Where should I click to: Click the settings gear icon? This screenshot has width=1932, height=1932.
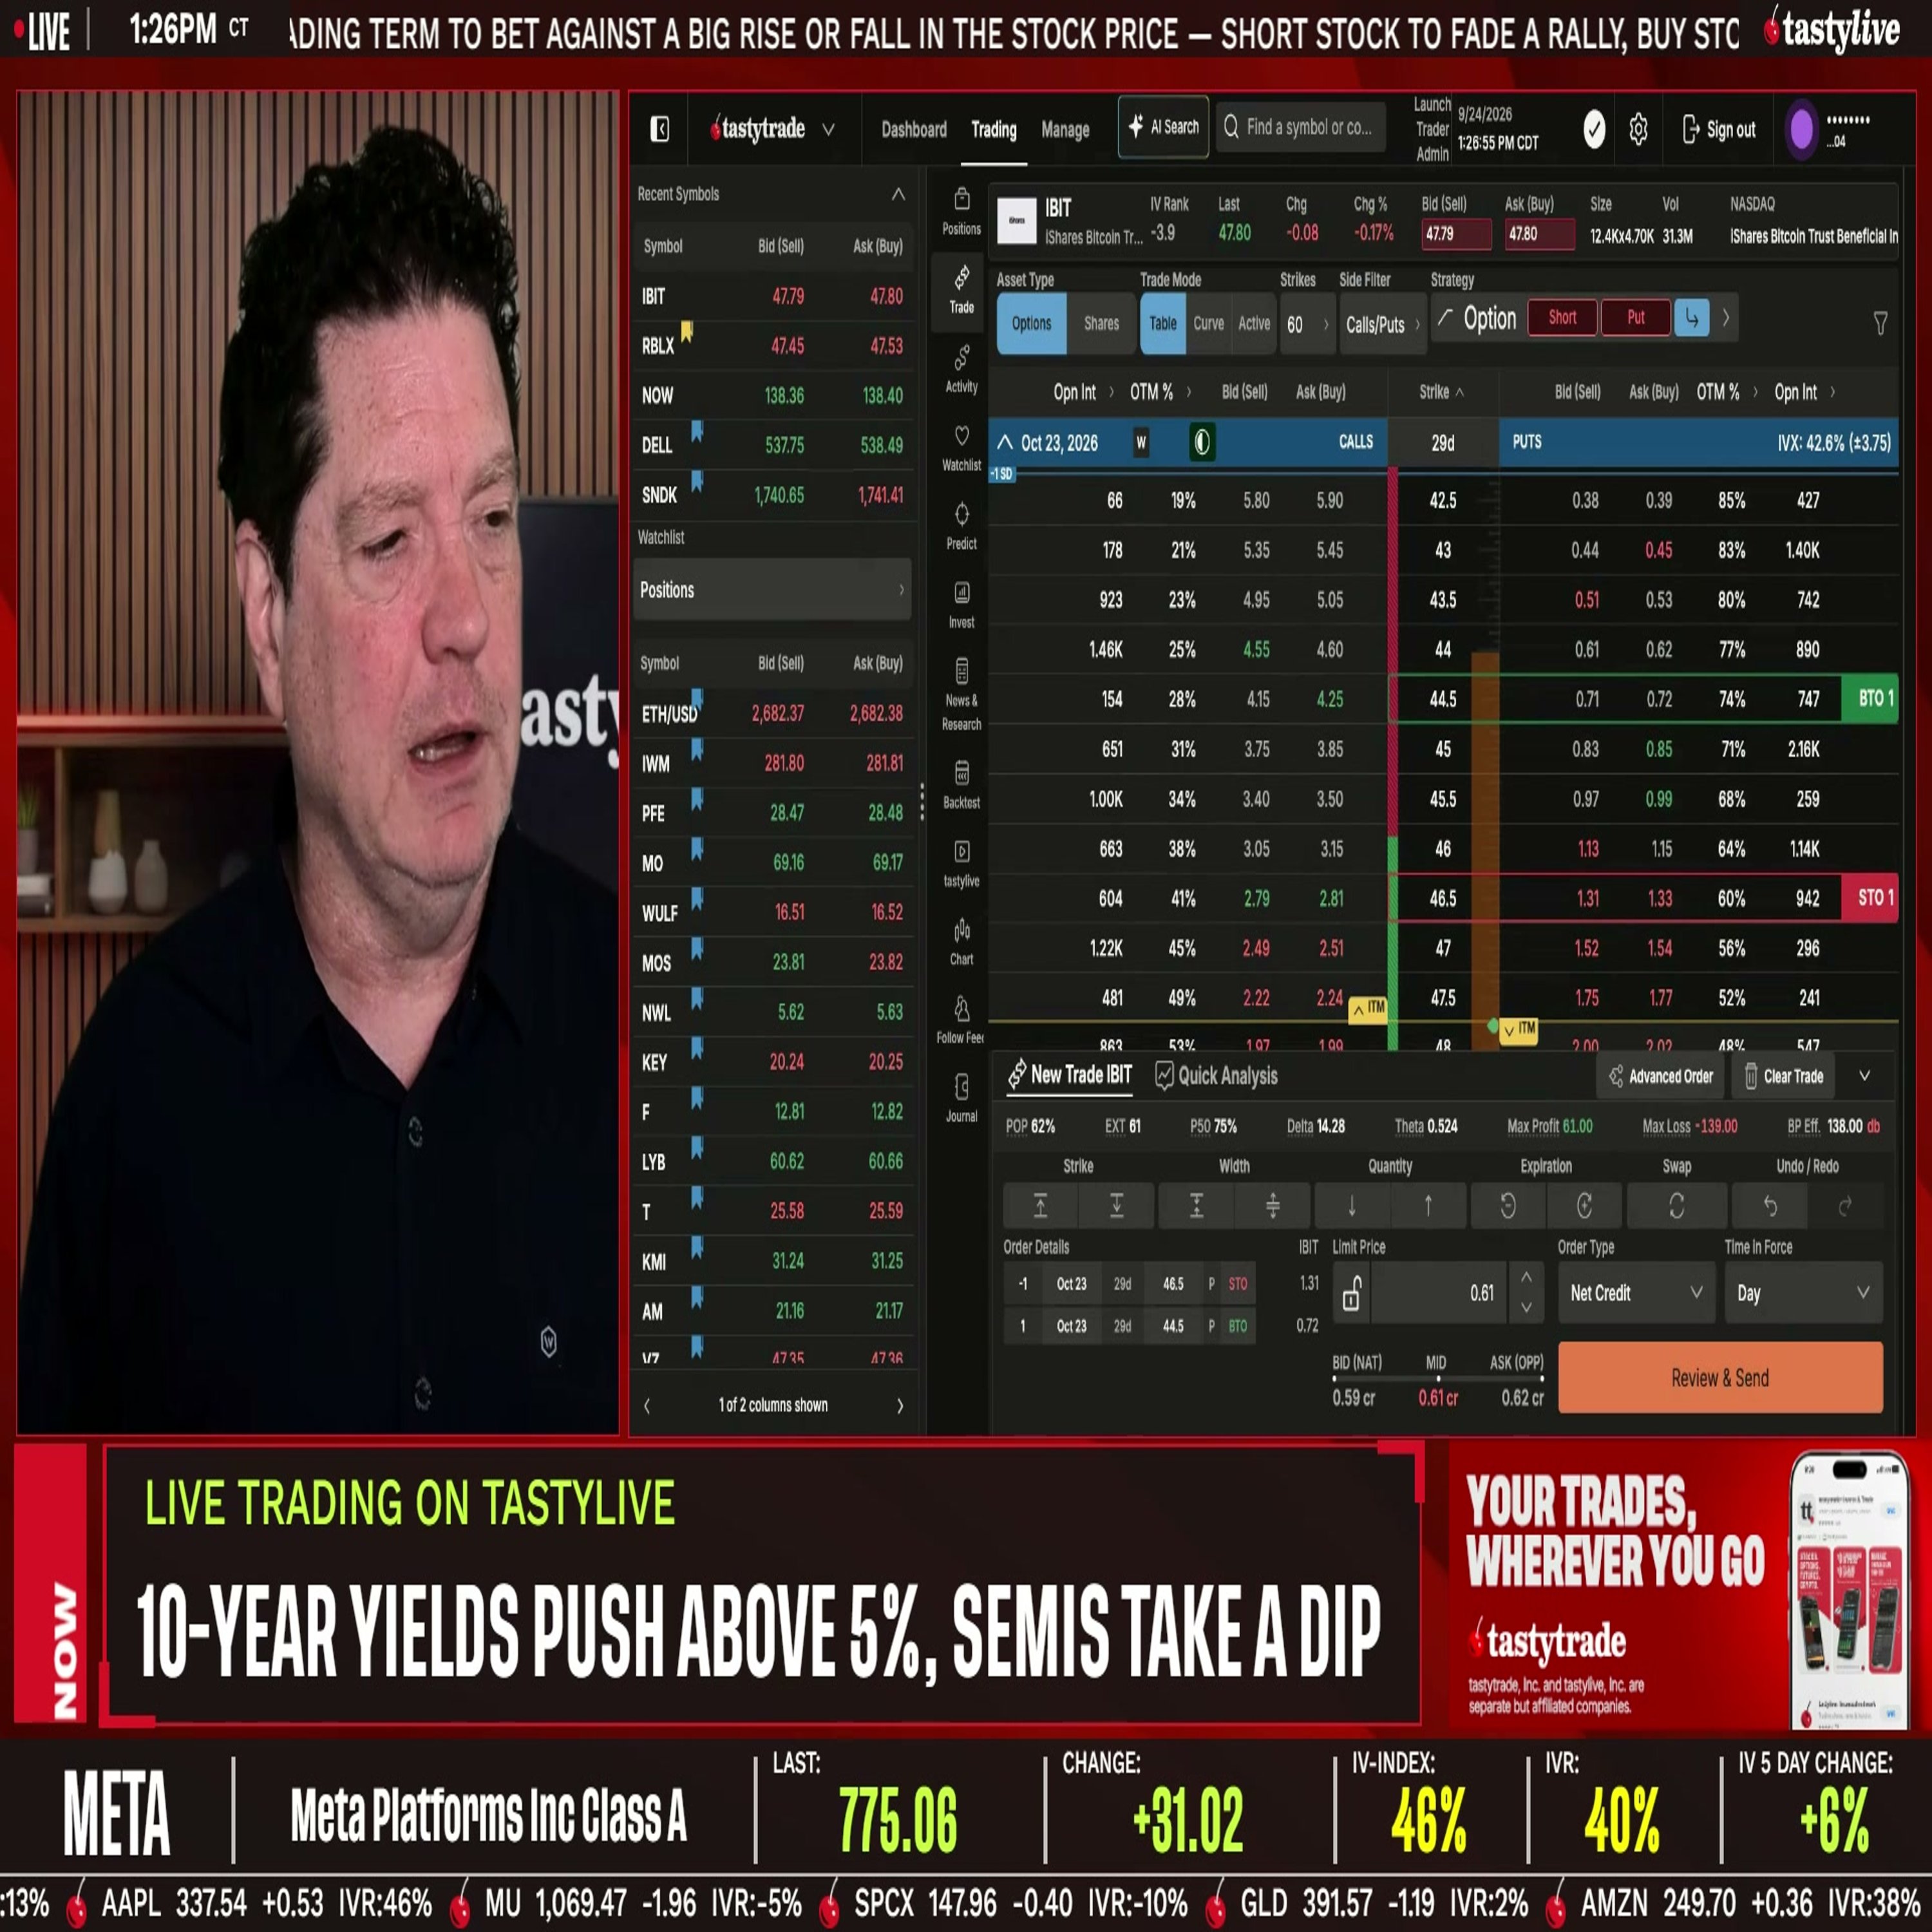pyautogui.click(x=1638, y=129)
